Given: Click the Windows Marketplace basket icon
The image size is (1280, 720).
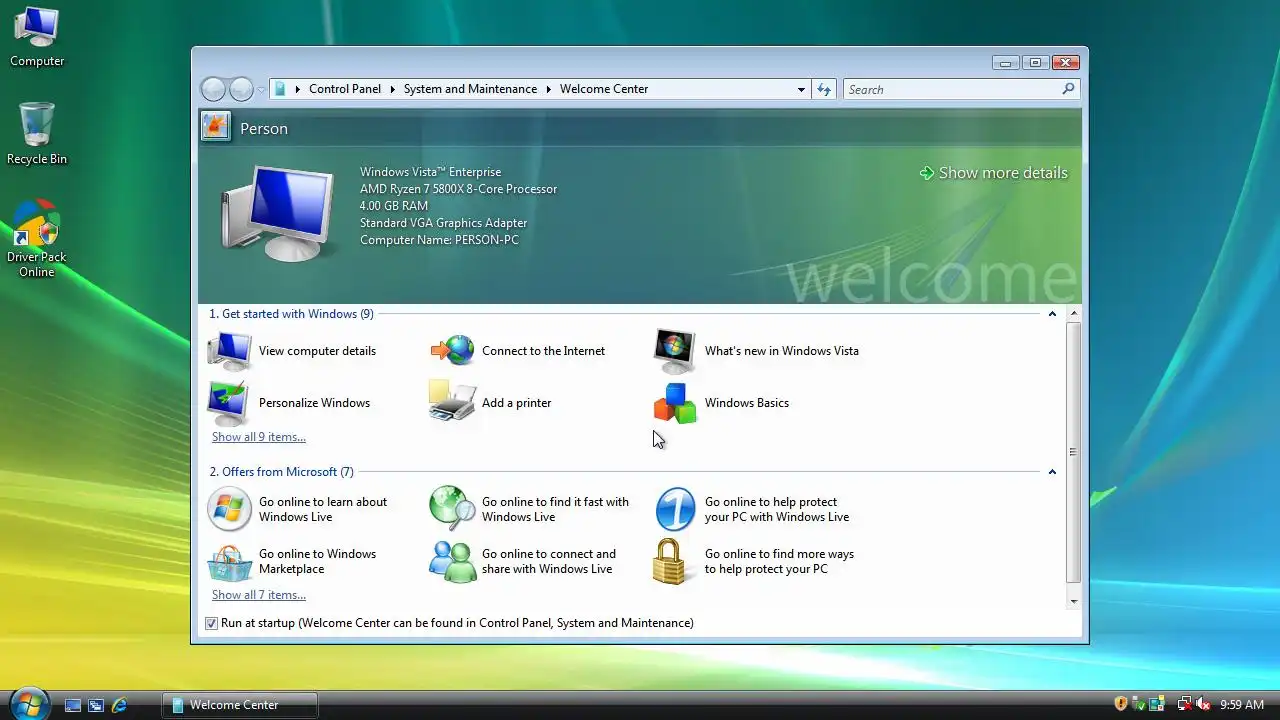Looking at the screenshot, I should click(x=229, y=562).
